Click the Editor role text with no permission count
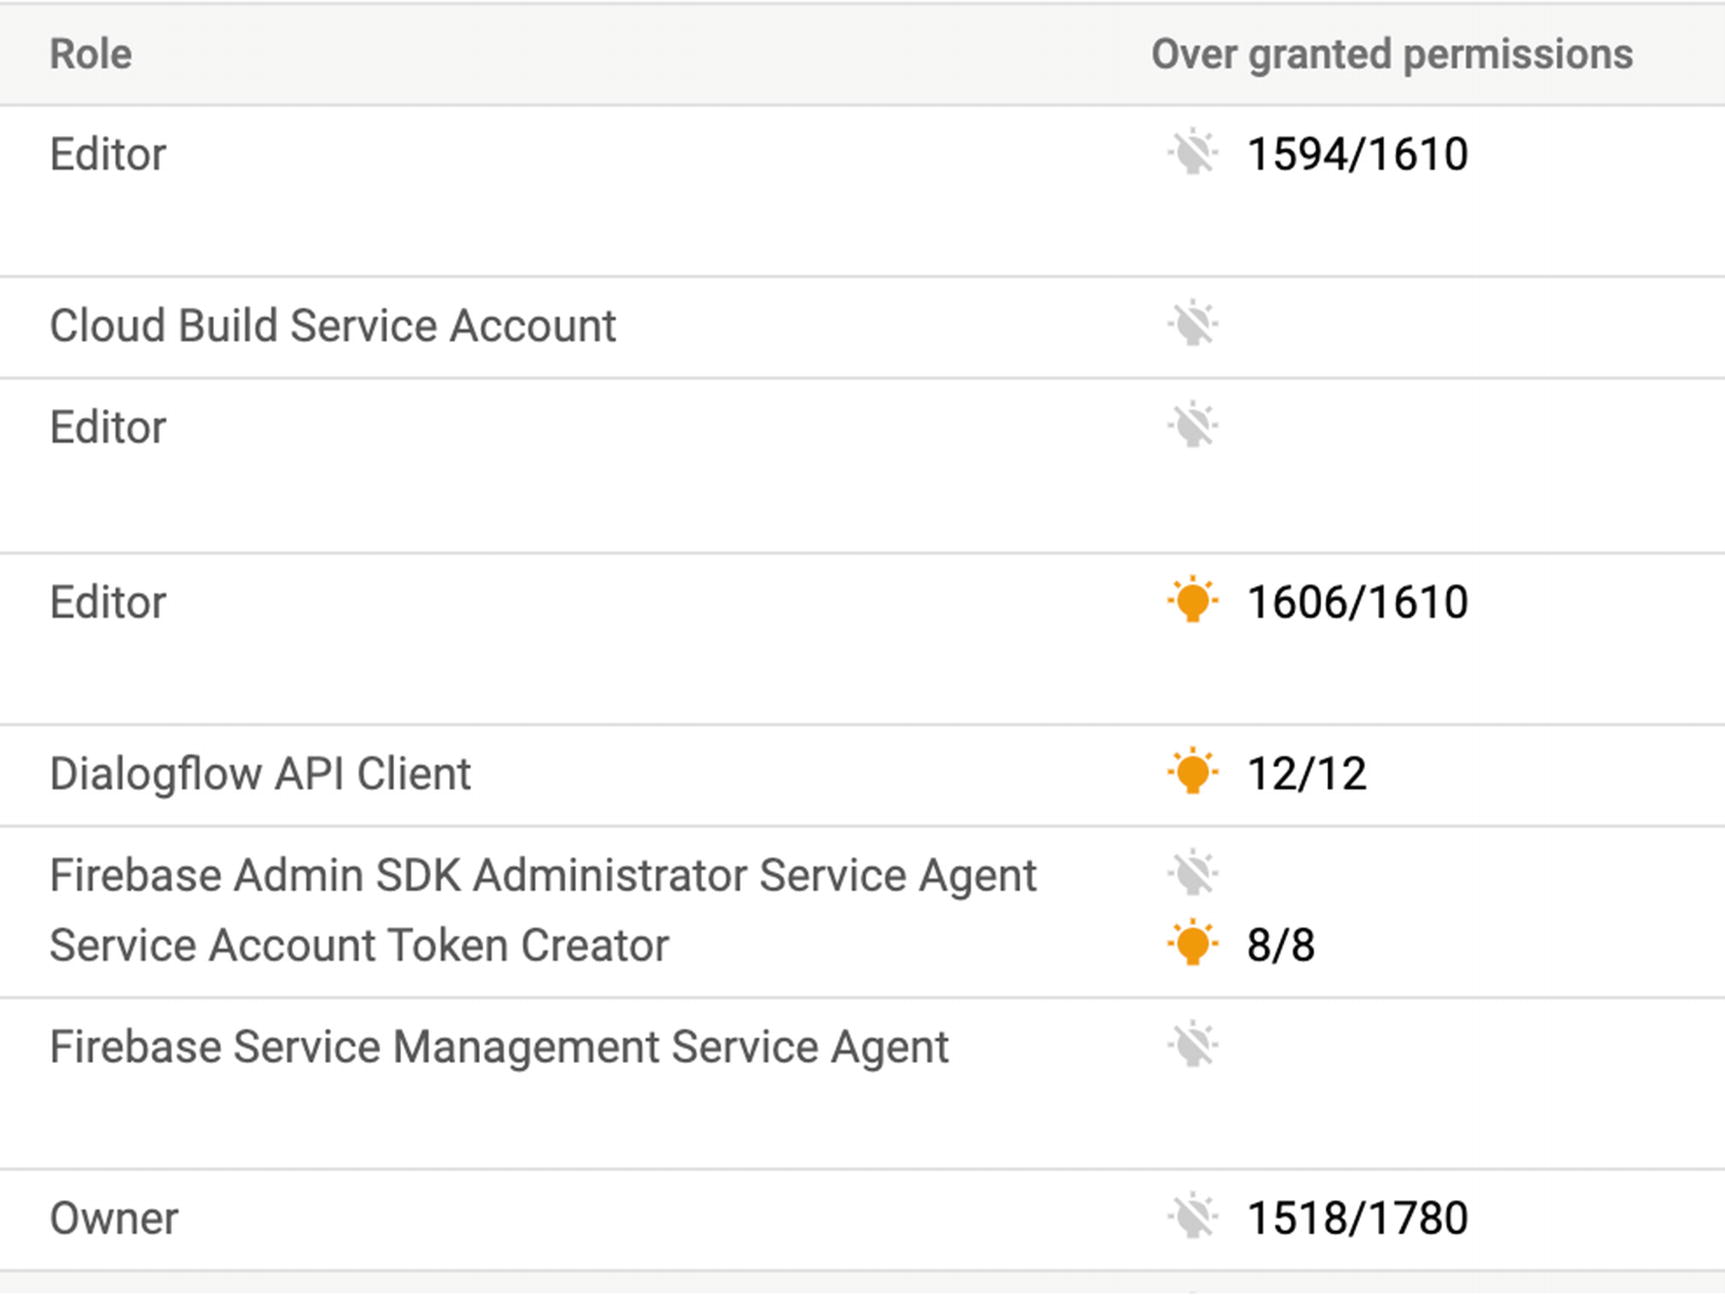 (x=108, y=428)
